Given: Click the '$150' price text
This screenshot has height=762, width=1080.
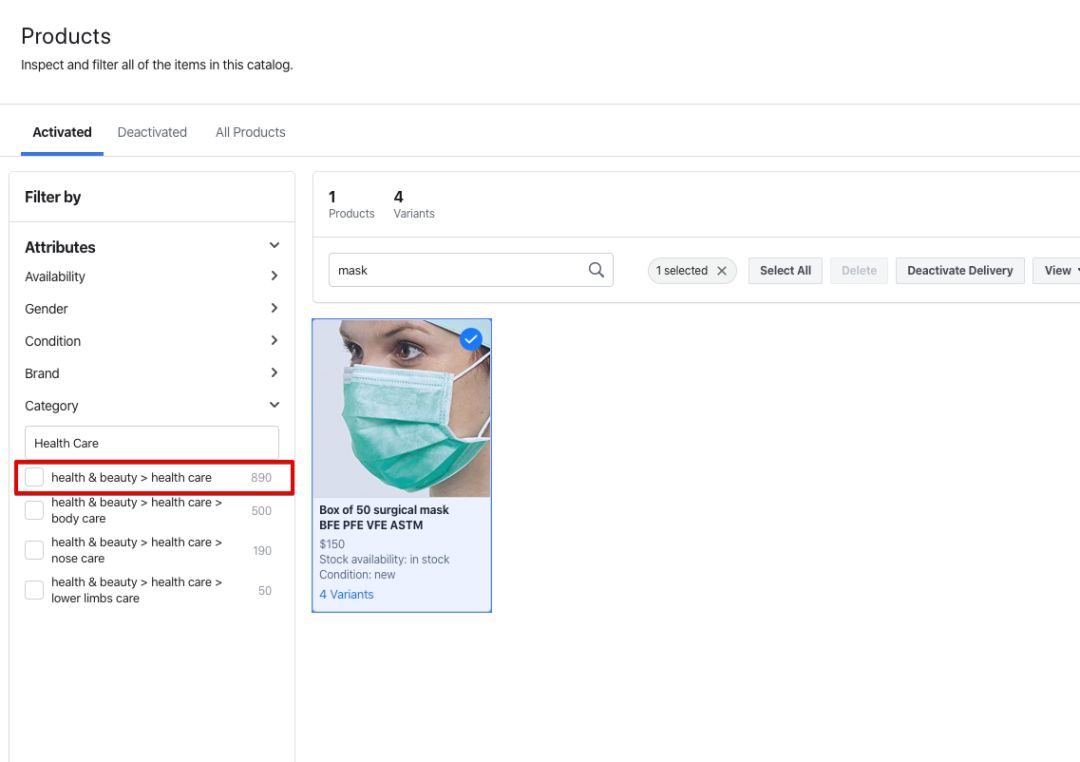Looking at the screenshot, I should click(x=332, y=544).
